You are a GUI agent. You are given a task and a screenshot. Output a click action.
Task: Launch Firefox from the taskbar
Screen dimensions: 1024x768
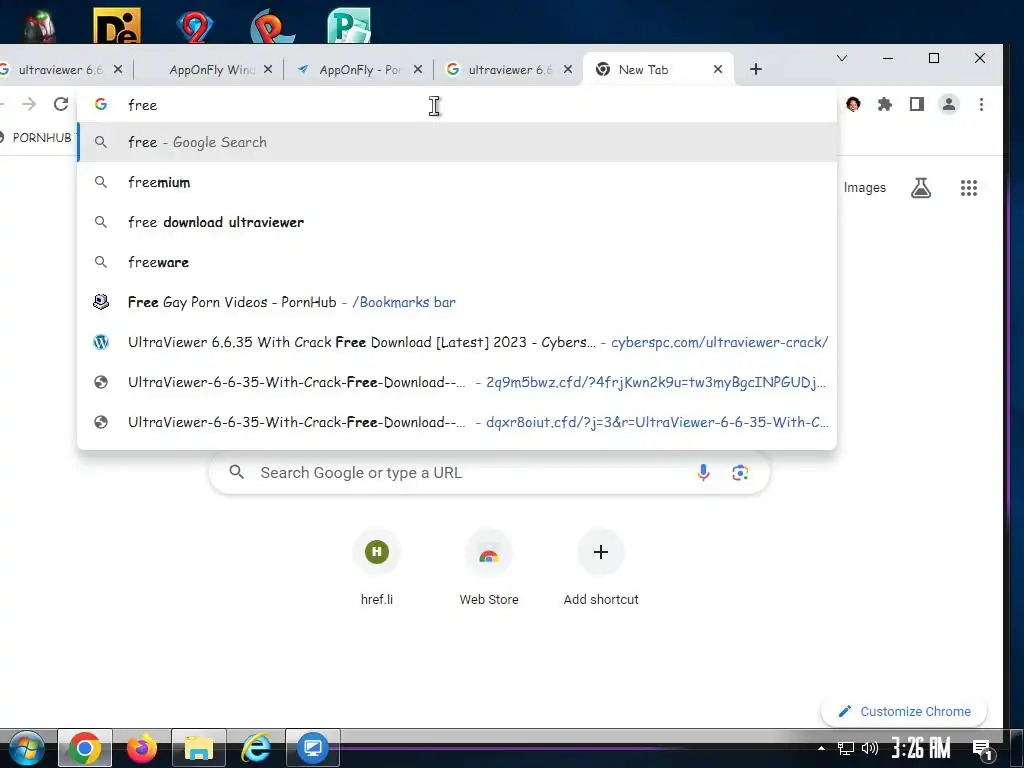(142, 748)
